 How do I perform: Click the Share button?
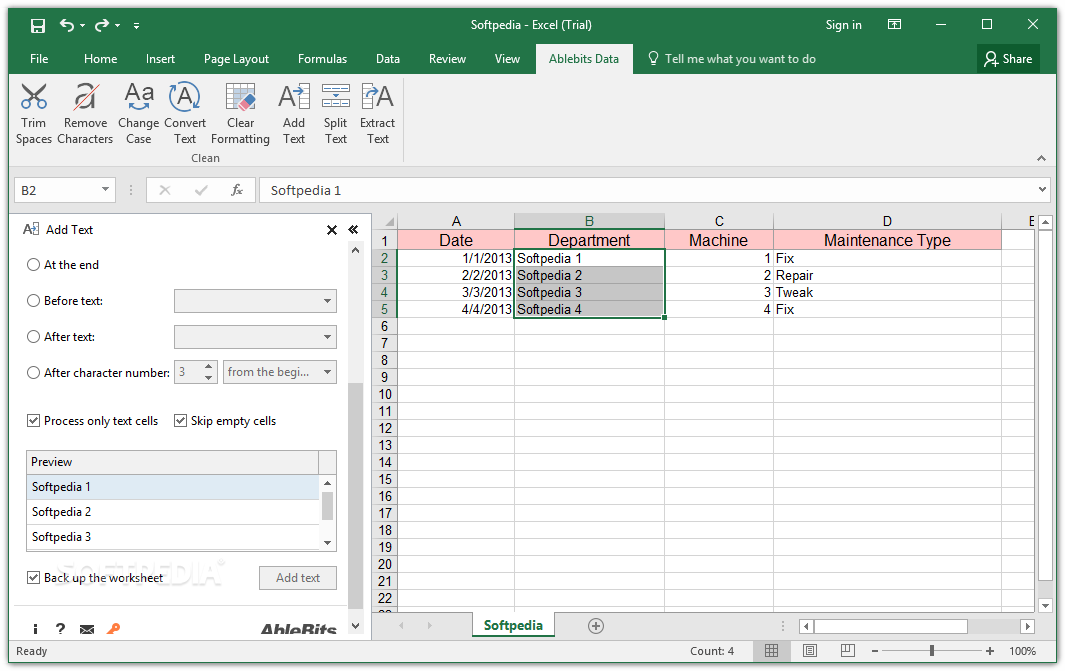(x=1008, y=59)
